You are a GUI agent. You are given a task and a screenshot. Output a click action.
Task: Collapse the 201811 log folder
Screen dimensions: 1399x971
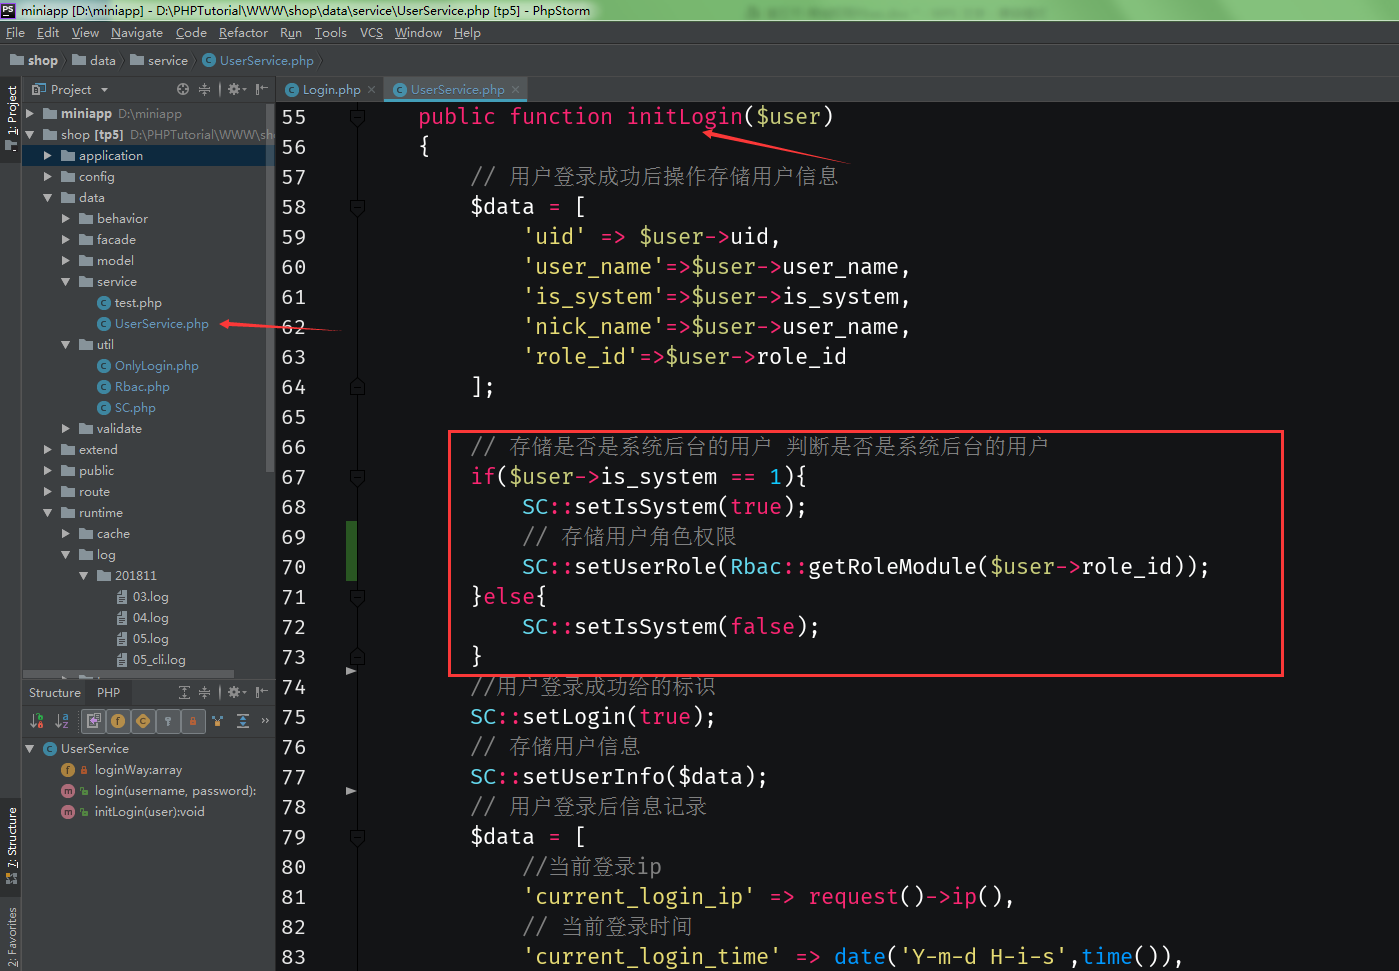click(x=84, y=575)
